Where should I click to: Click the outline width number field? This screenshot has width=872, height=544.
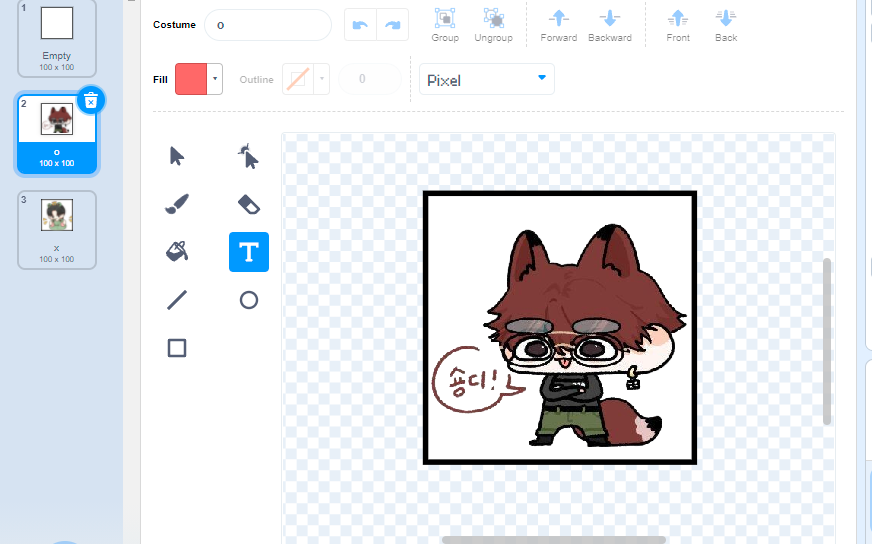point(369,79)
